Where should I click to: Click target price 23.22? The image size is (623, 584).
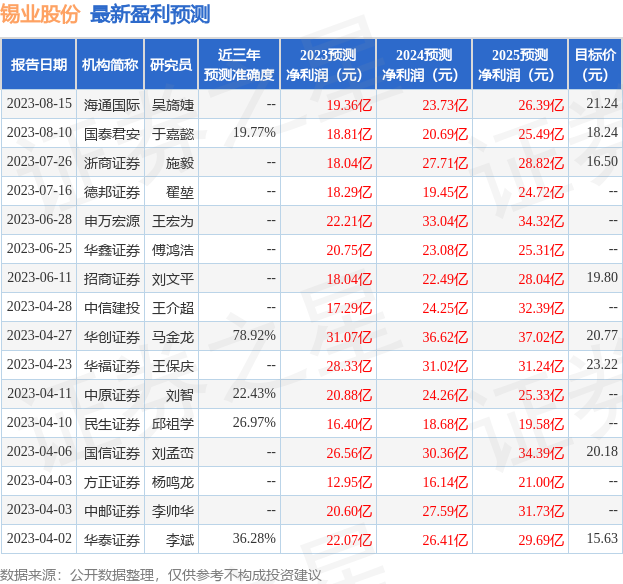[602, 364]
